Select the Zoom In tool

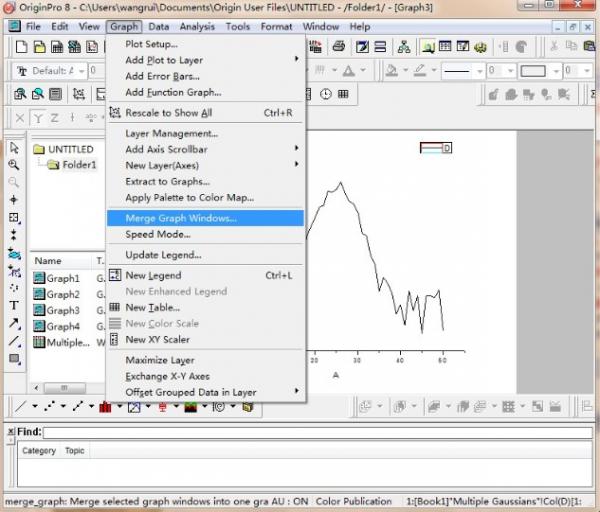click(14, 165)
